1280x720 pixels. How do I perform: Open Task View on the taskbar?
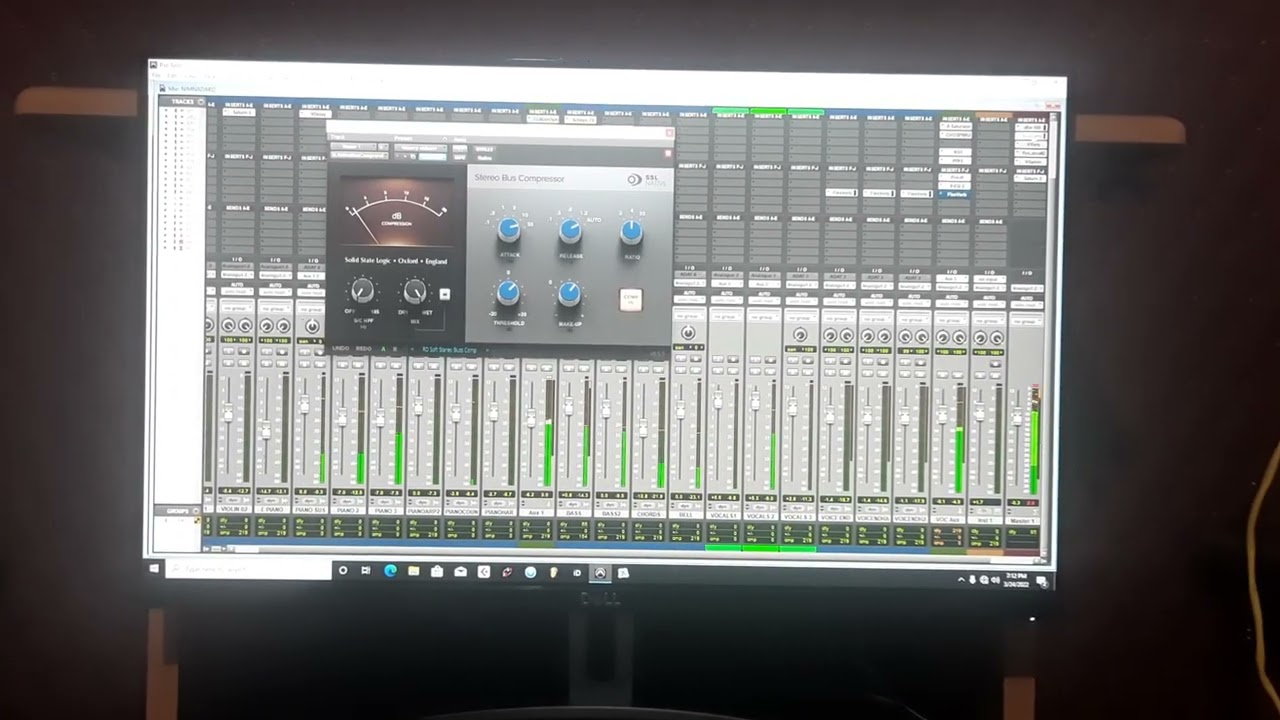tap(366, 571)
